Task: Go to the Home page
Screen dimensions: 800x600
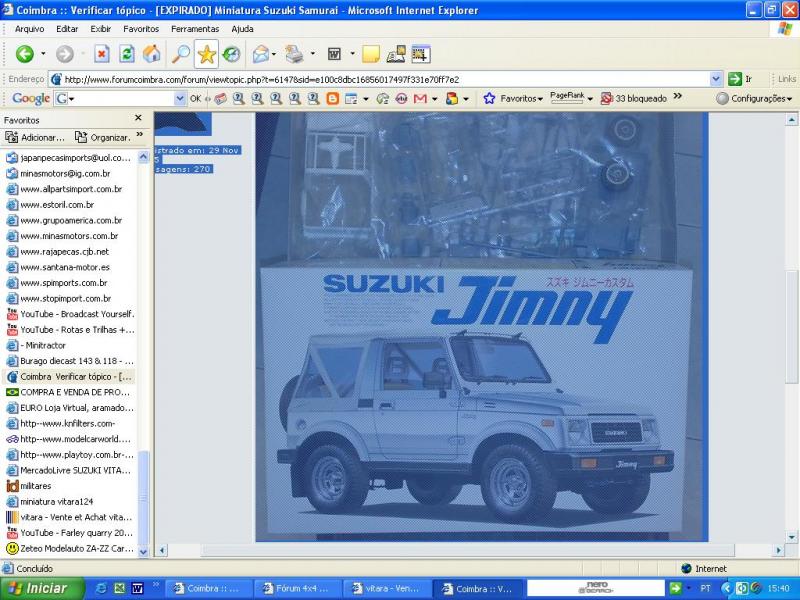Action: (152, 54)
